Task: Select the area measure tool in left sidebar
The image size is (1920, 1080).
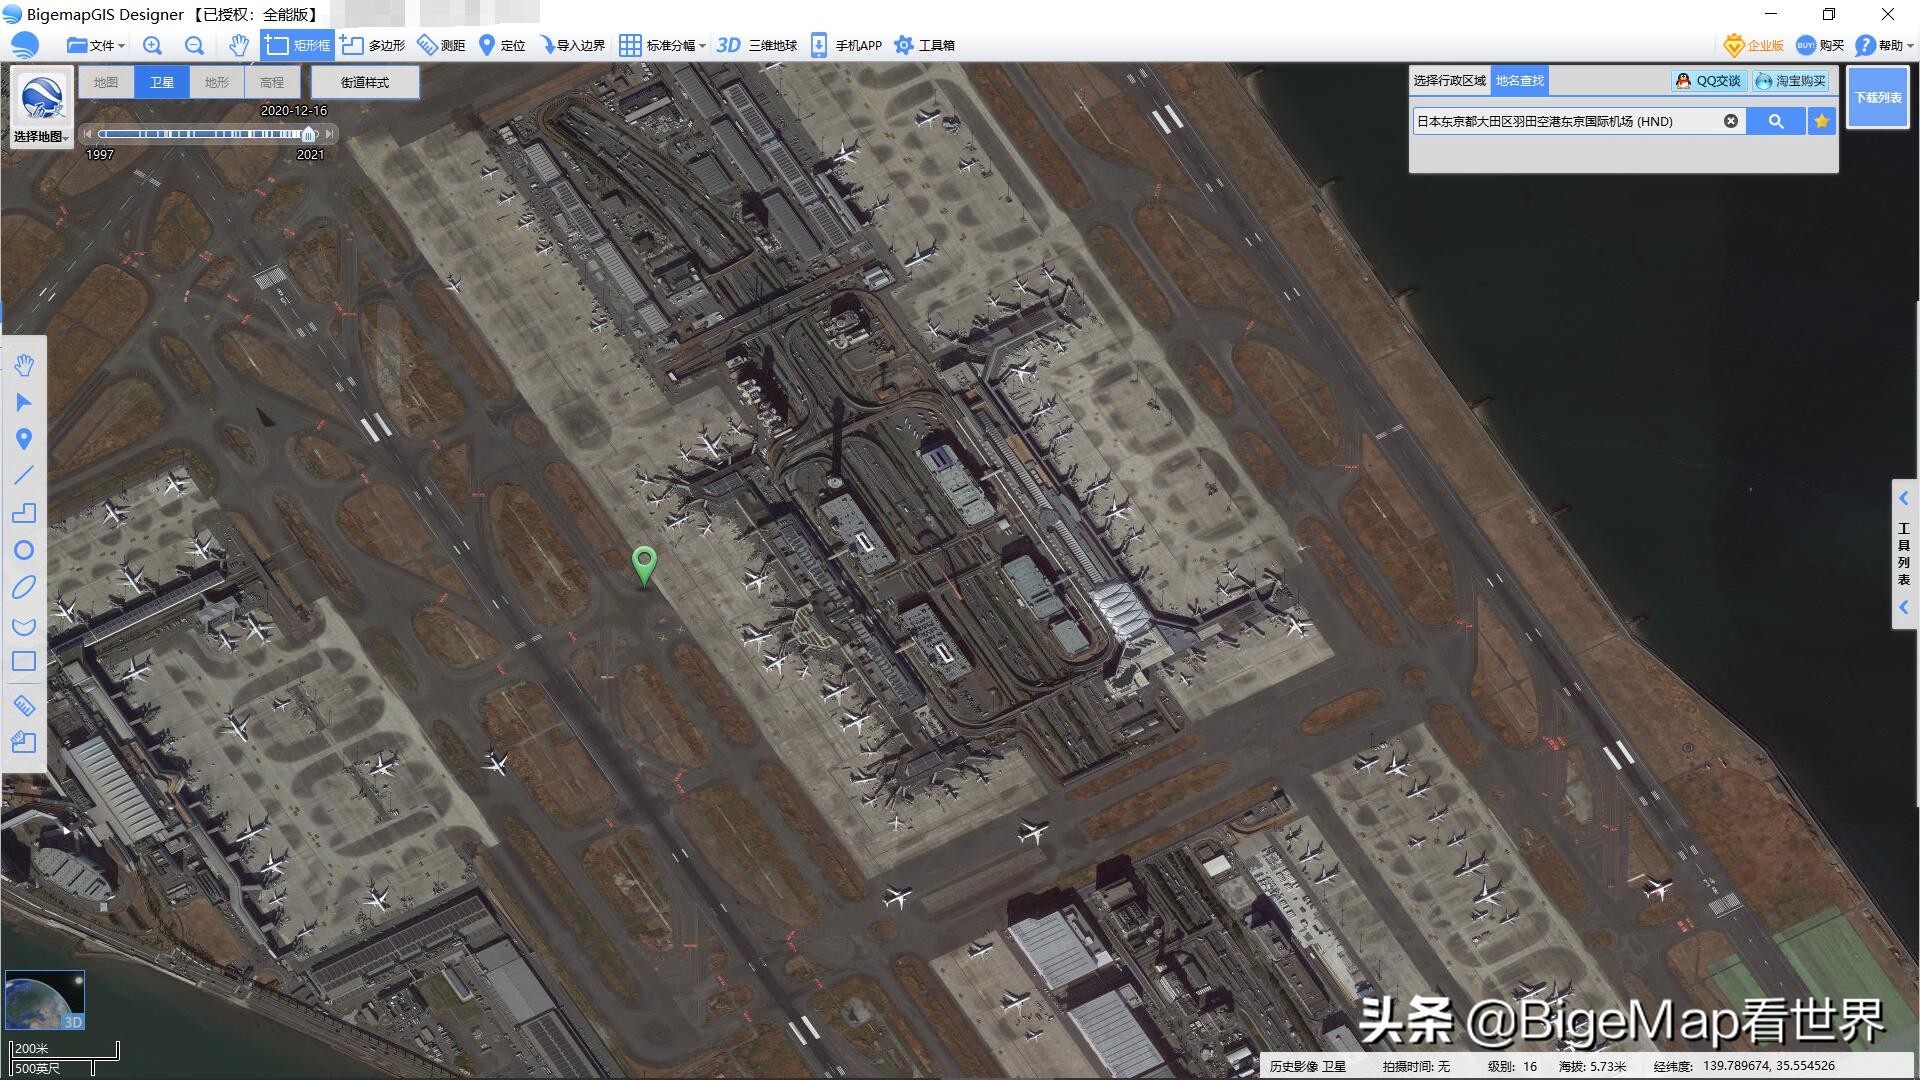Action: pyautogui.click(x=24, y=742)
